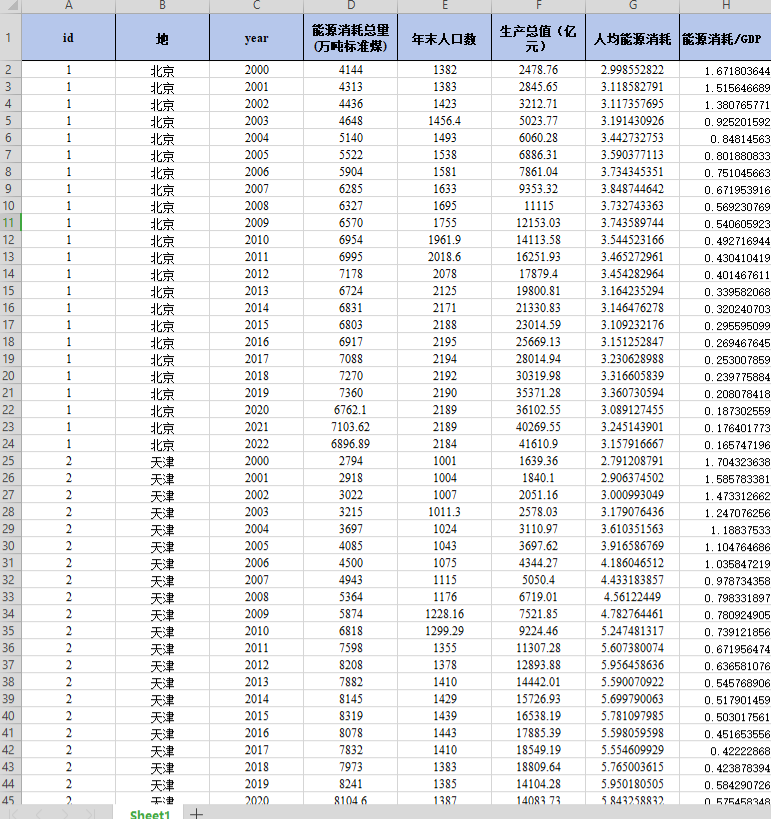Select the cell showing 0.208078418
The image size is (771, 819).
coord(726,393)
